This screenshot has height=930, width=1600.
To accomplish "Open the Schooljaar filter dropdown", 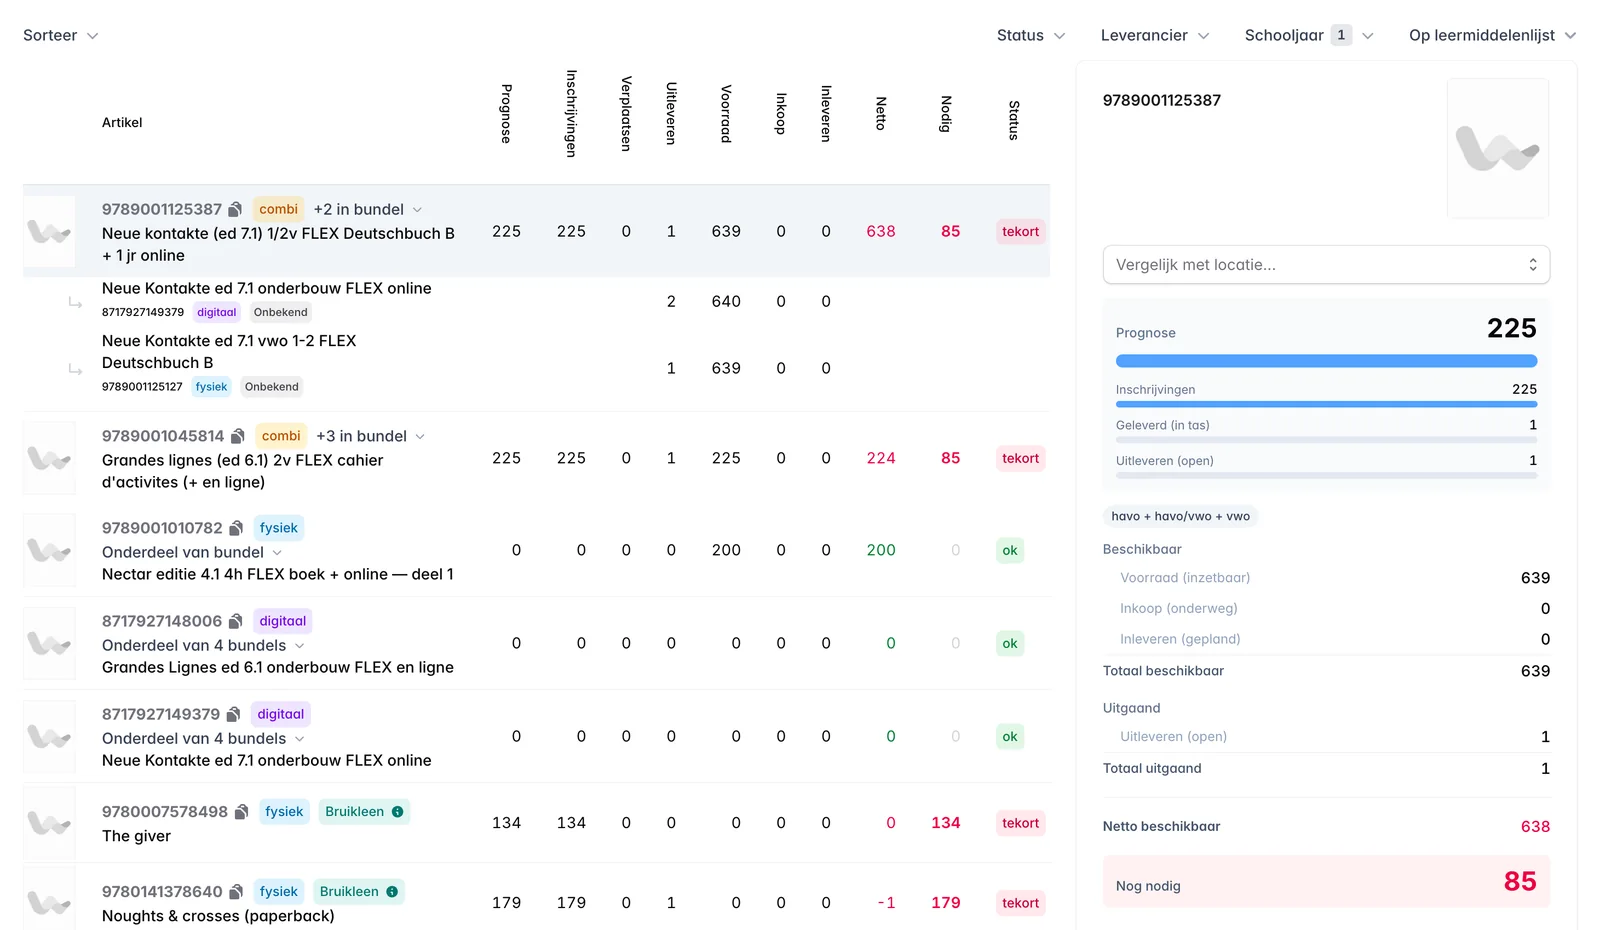I will [1309, 35].
